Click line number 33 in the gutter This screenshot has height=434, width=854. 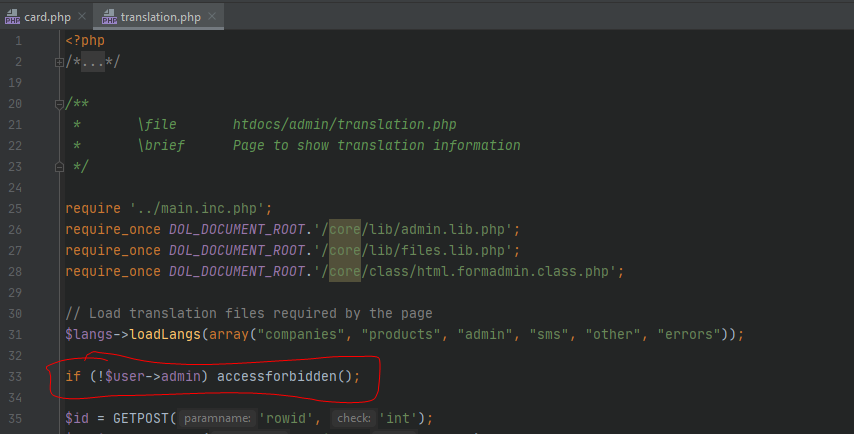tap(15, 376)
